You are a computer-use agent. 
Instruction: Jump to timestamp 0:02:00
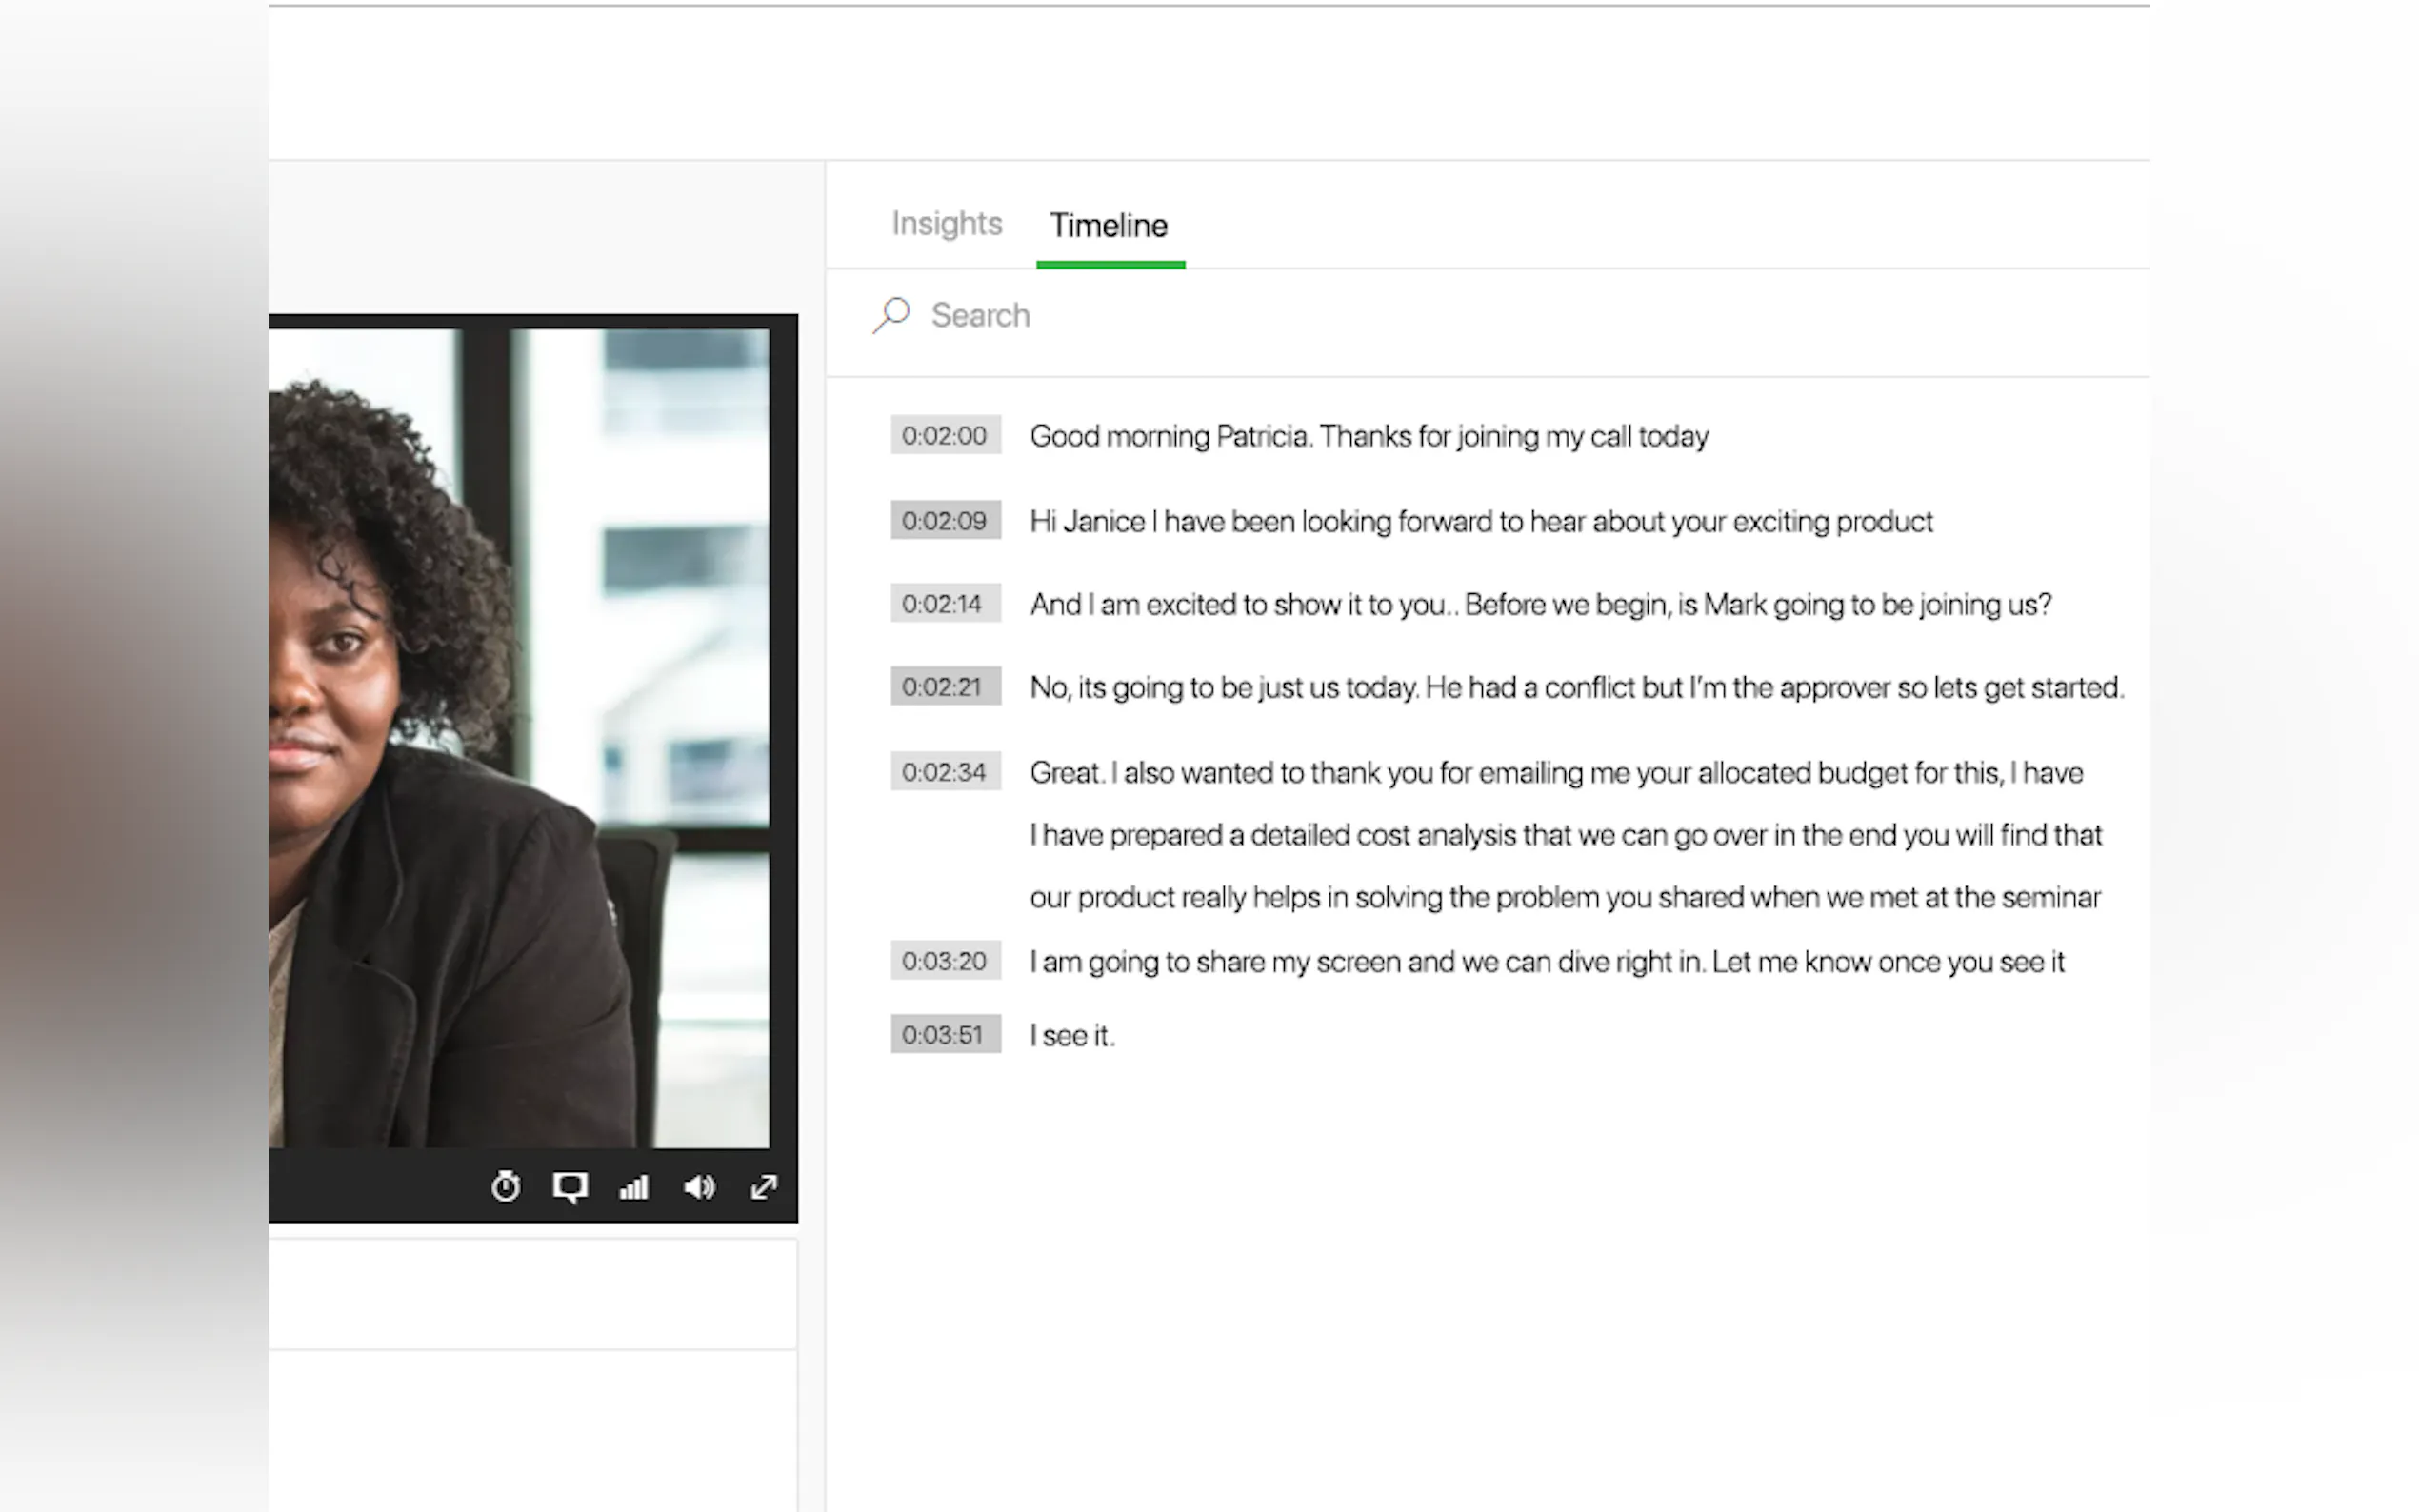coord(944,436)
